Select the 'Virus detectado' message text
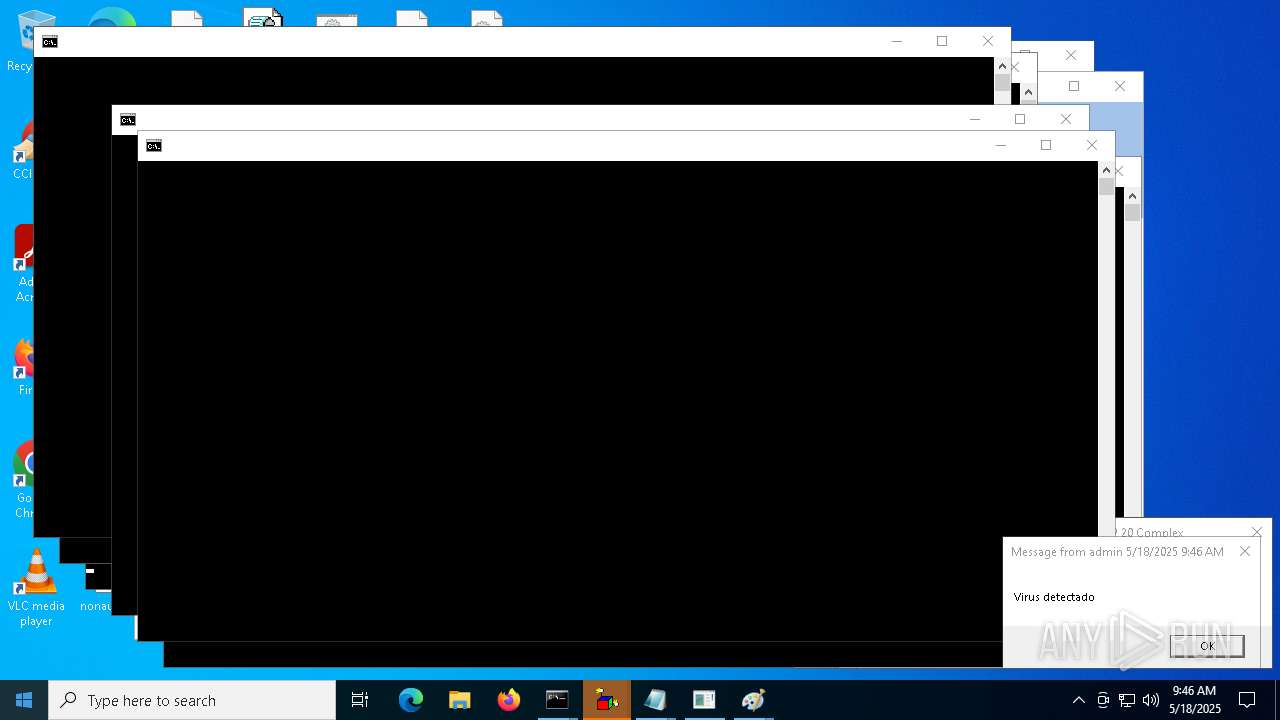 pos(1054,597)
